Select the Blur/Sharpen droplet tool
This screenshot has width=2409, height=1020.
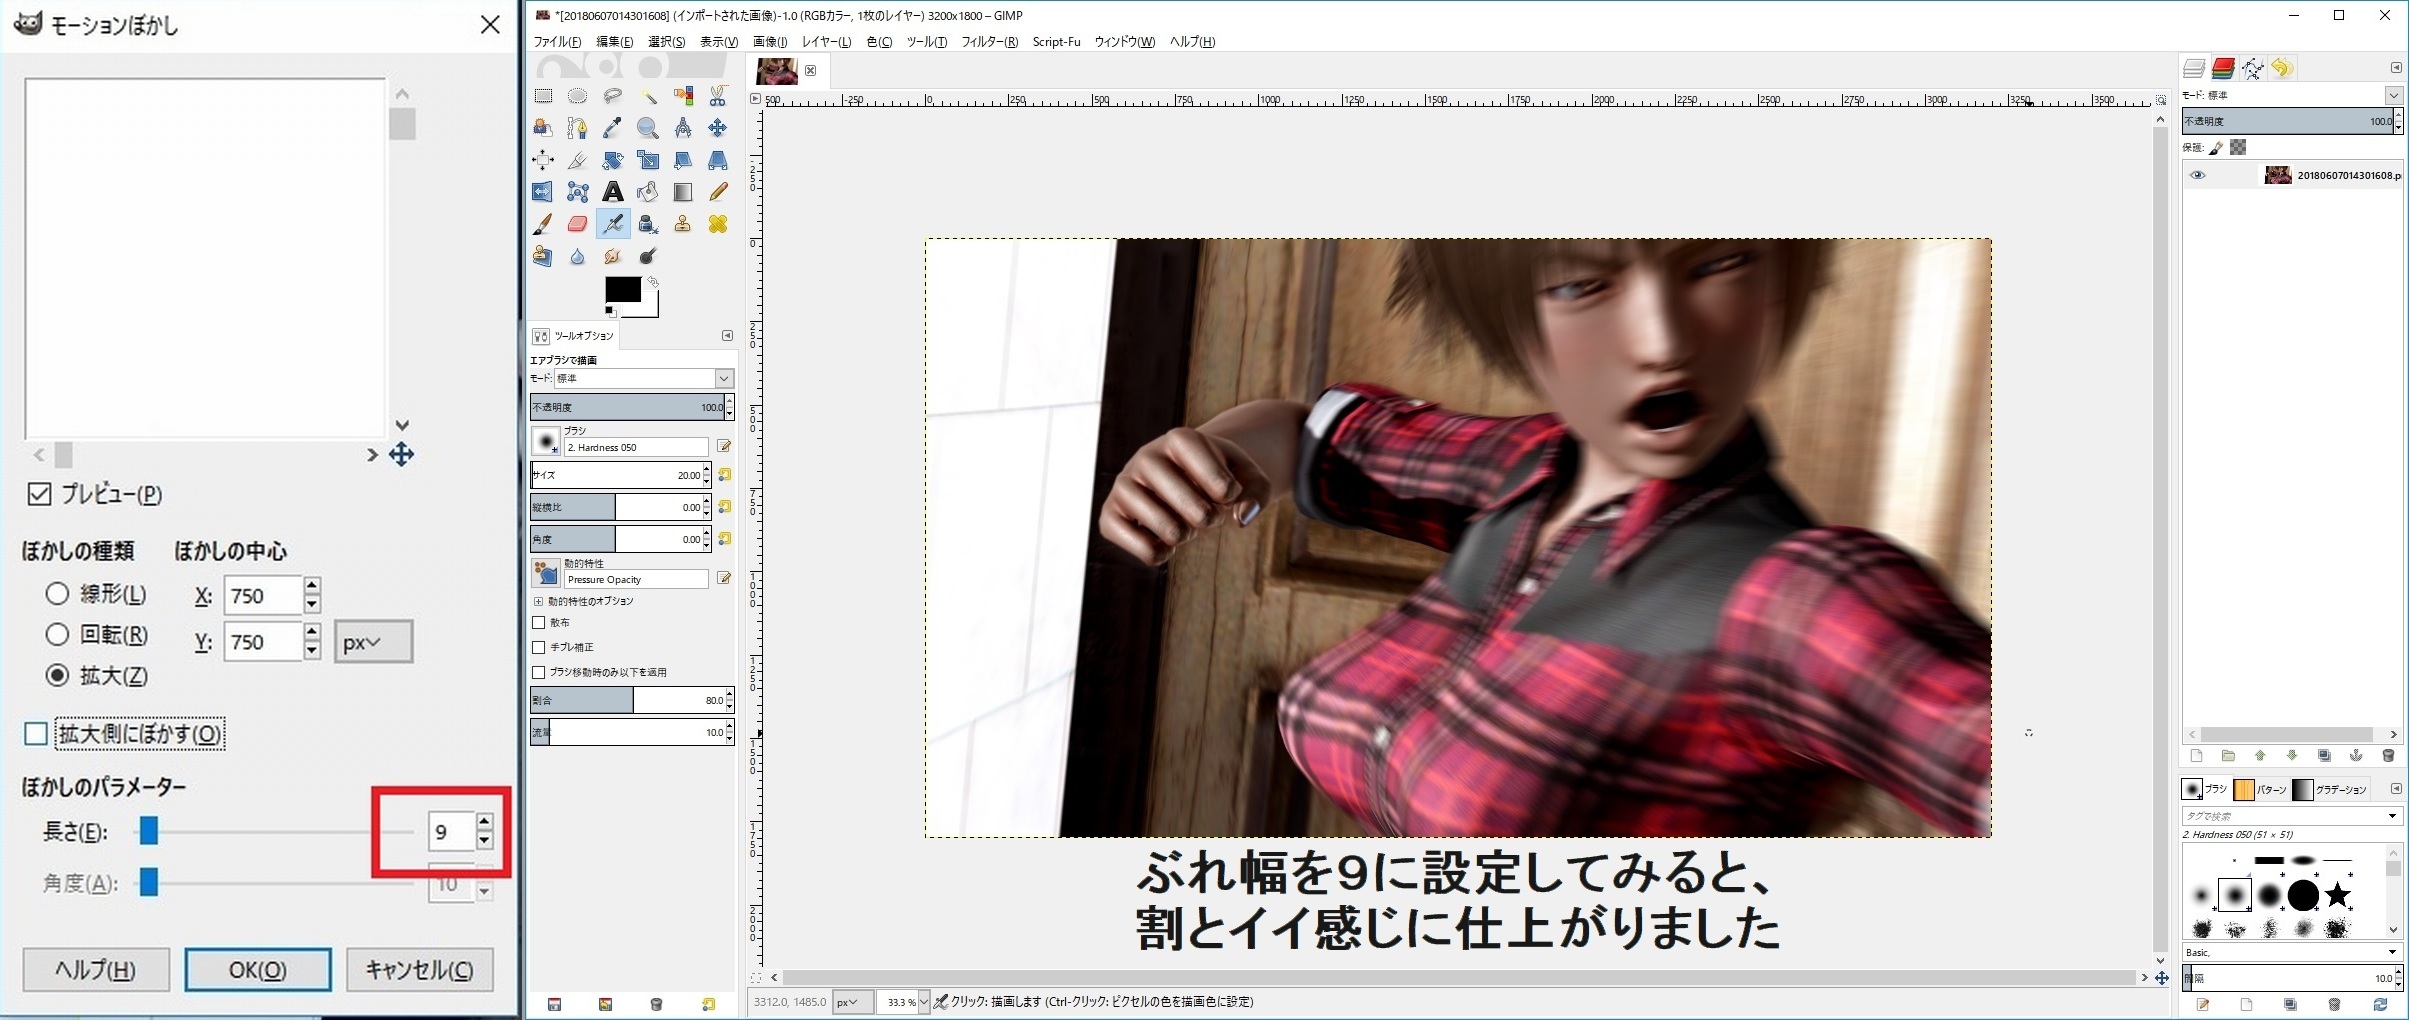pyautogui.click(x=578, y=256)
